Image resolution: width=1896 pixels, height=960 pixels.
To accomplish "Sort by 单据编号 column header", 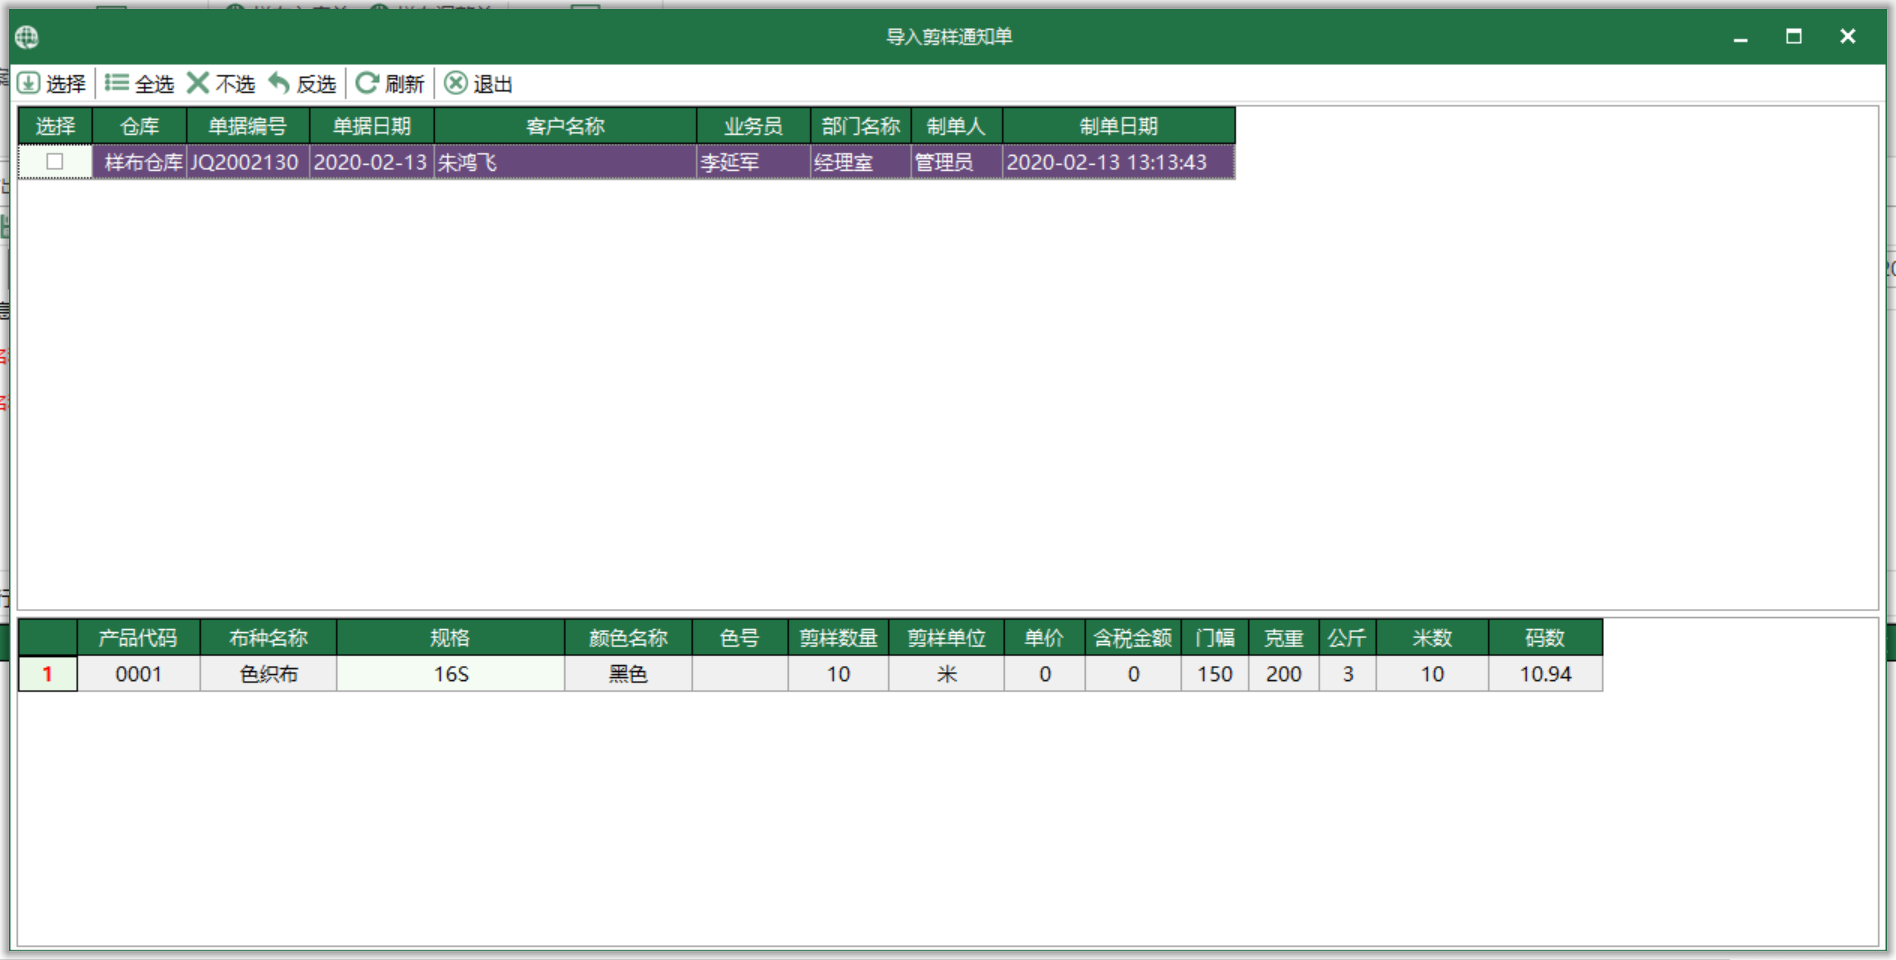I will [x=248, y=126].
